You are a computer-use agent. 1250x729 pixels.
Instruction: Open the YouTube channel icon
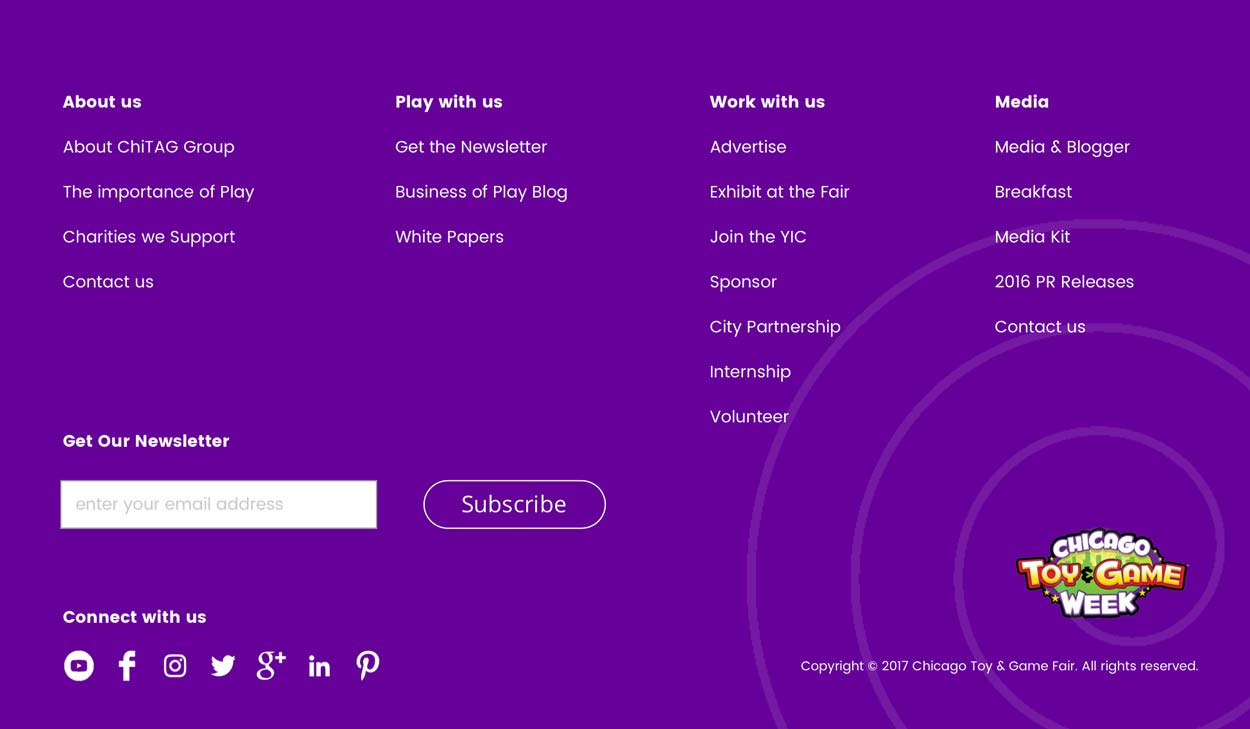coord(79,666)
